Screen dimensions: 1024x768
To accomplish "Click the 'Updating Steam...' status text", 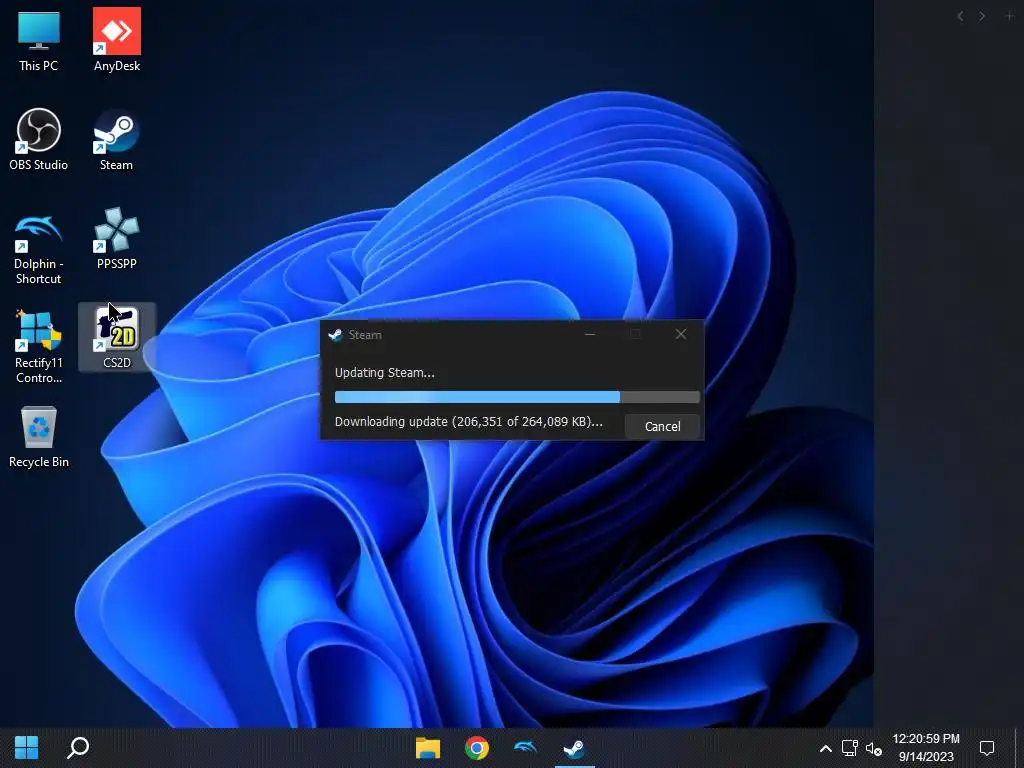I will (385, 373).
